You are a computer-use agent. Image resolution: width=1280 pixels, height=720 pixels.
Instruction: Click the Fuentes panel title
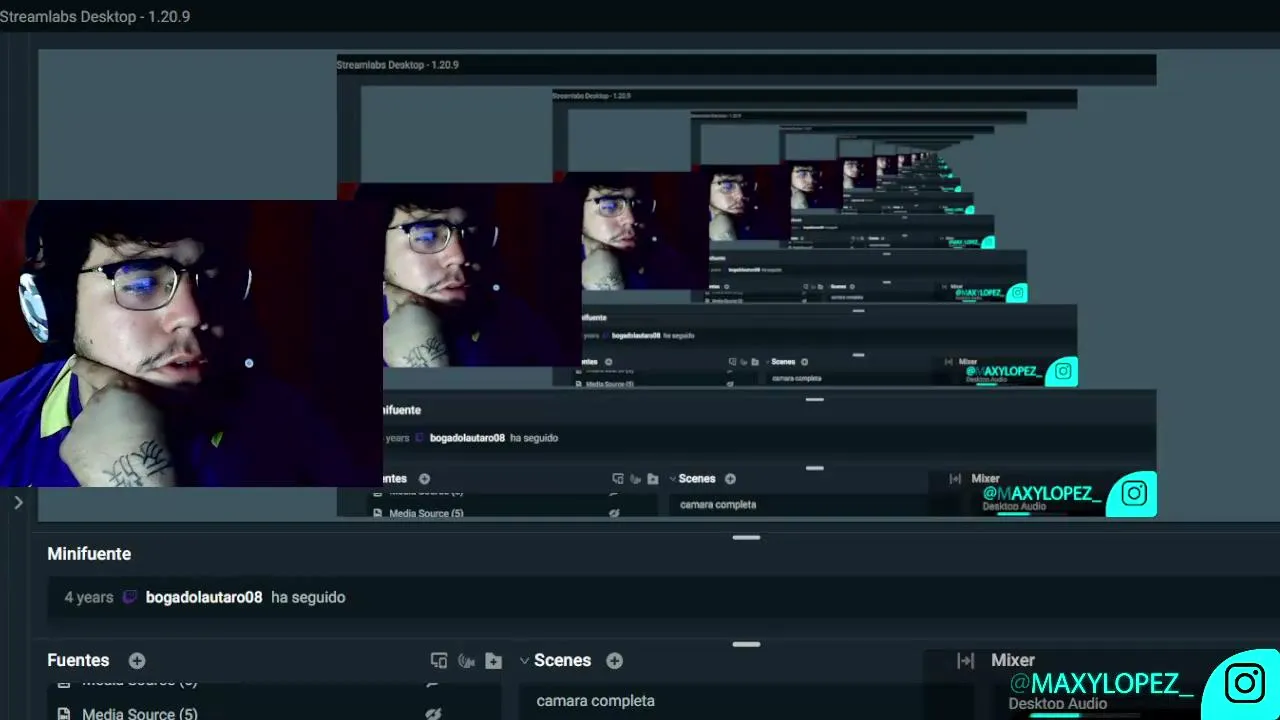pos(78,661)
